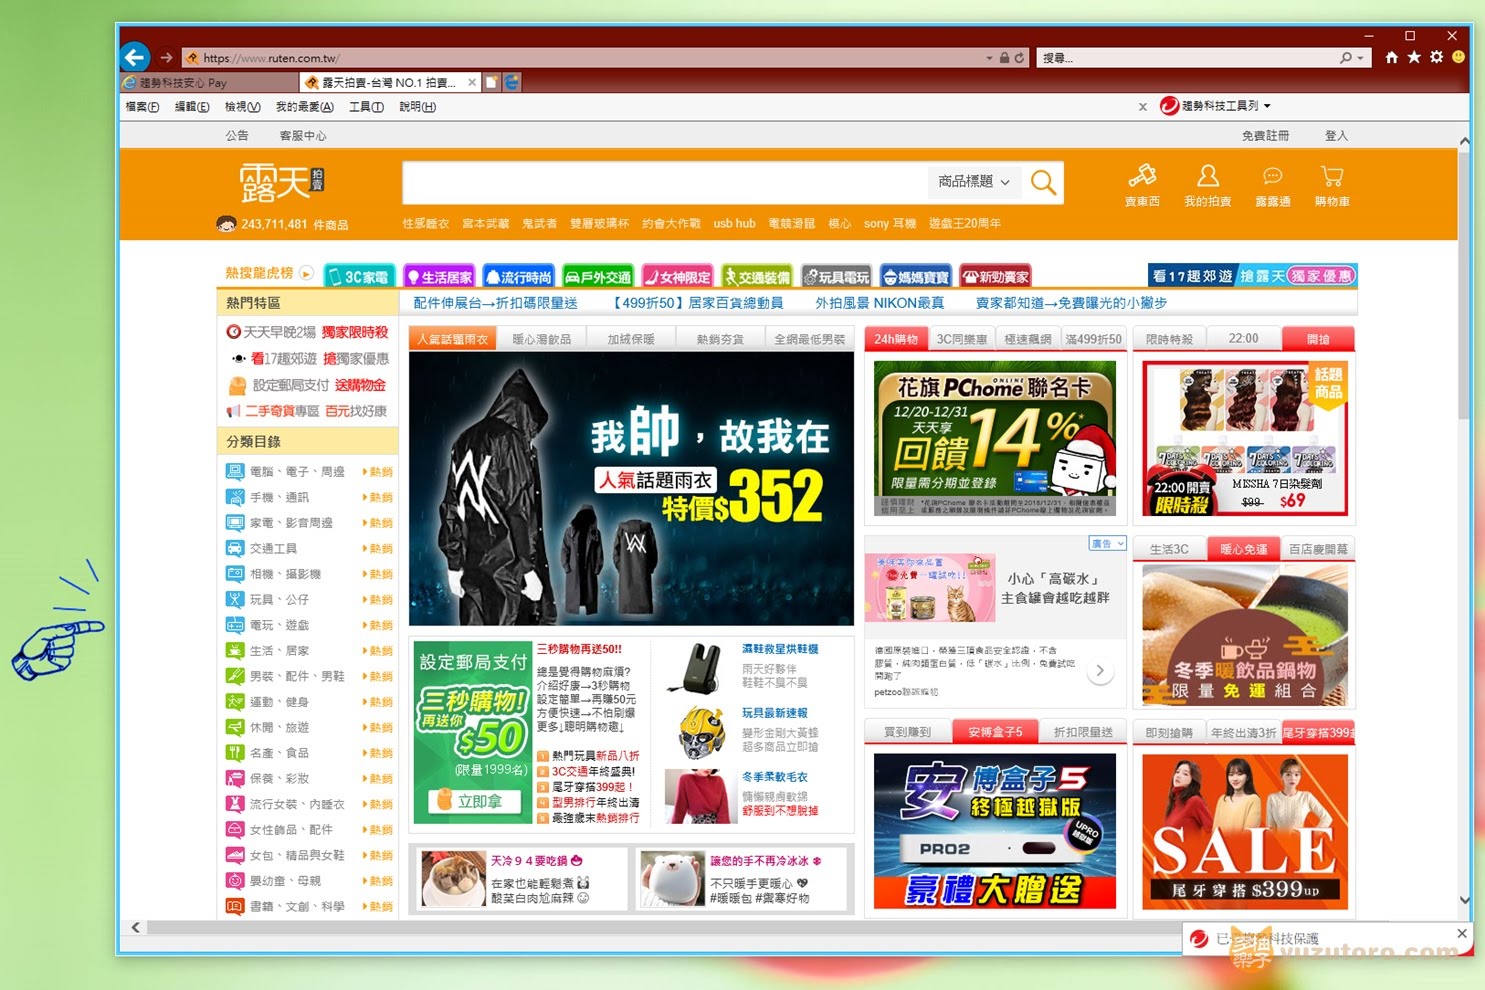The height and width of the screenshot is (990, 1485).
Task: Click the 名產、食品 food icon
Action: point(235,753)
